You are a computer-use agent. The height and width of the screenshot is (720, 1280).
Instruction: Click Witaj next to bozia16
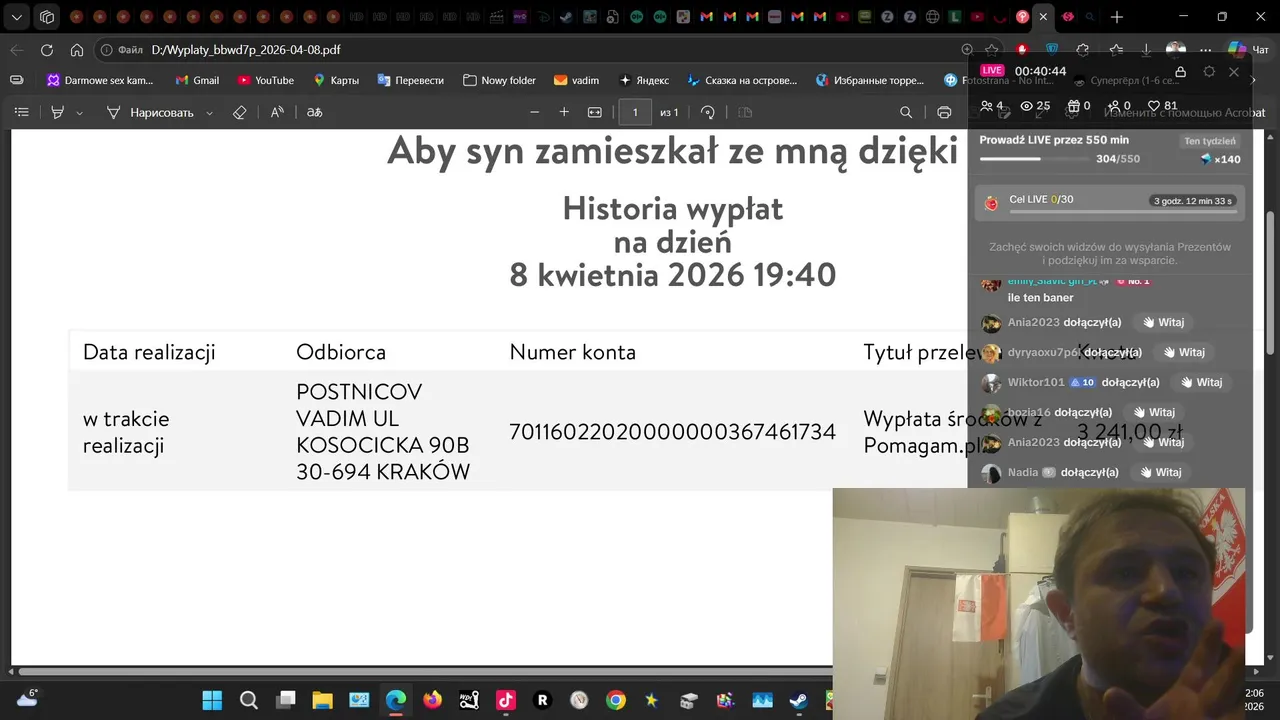tap(1154, 412)
